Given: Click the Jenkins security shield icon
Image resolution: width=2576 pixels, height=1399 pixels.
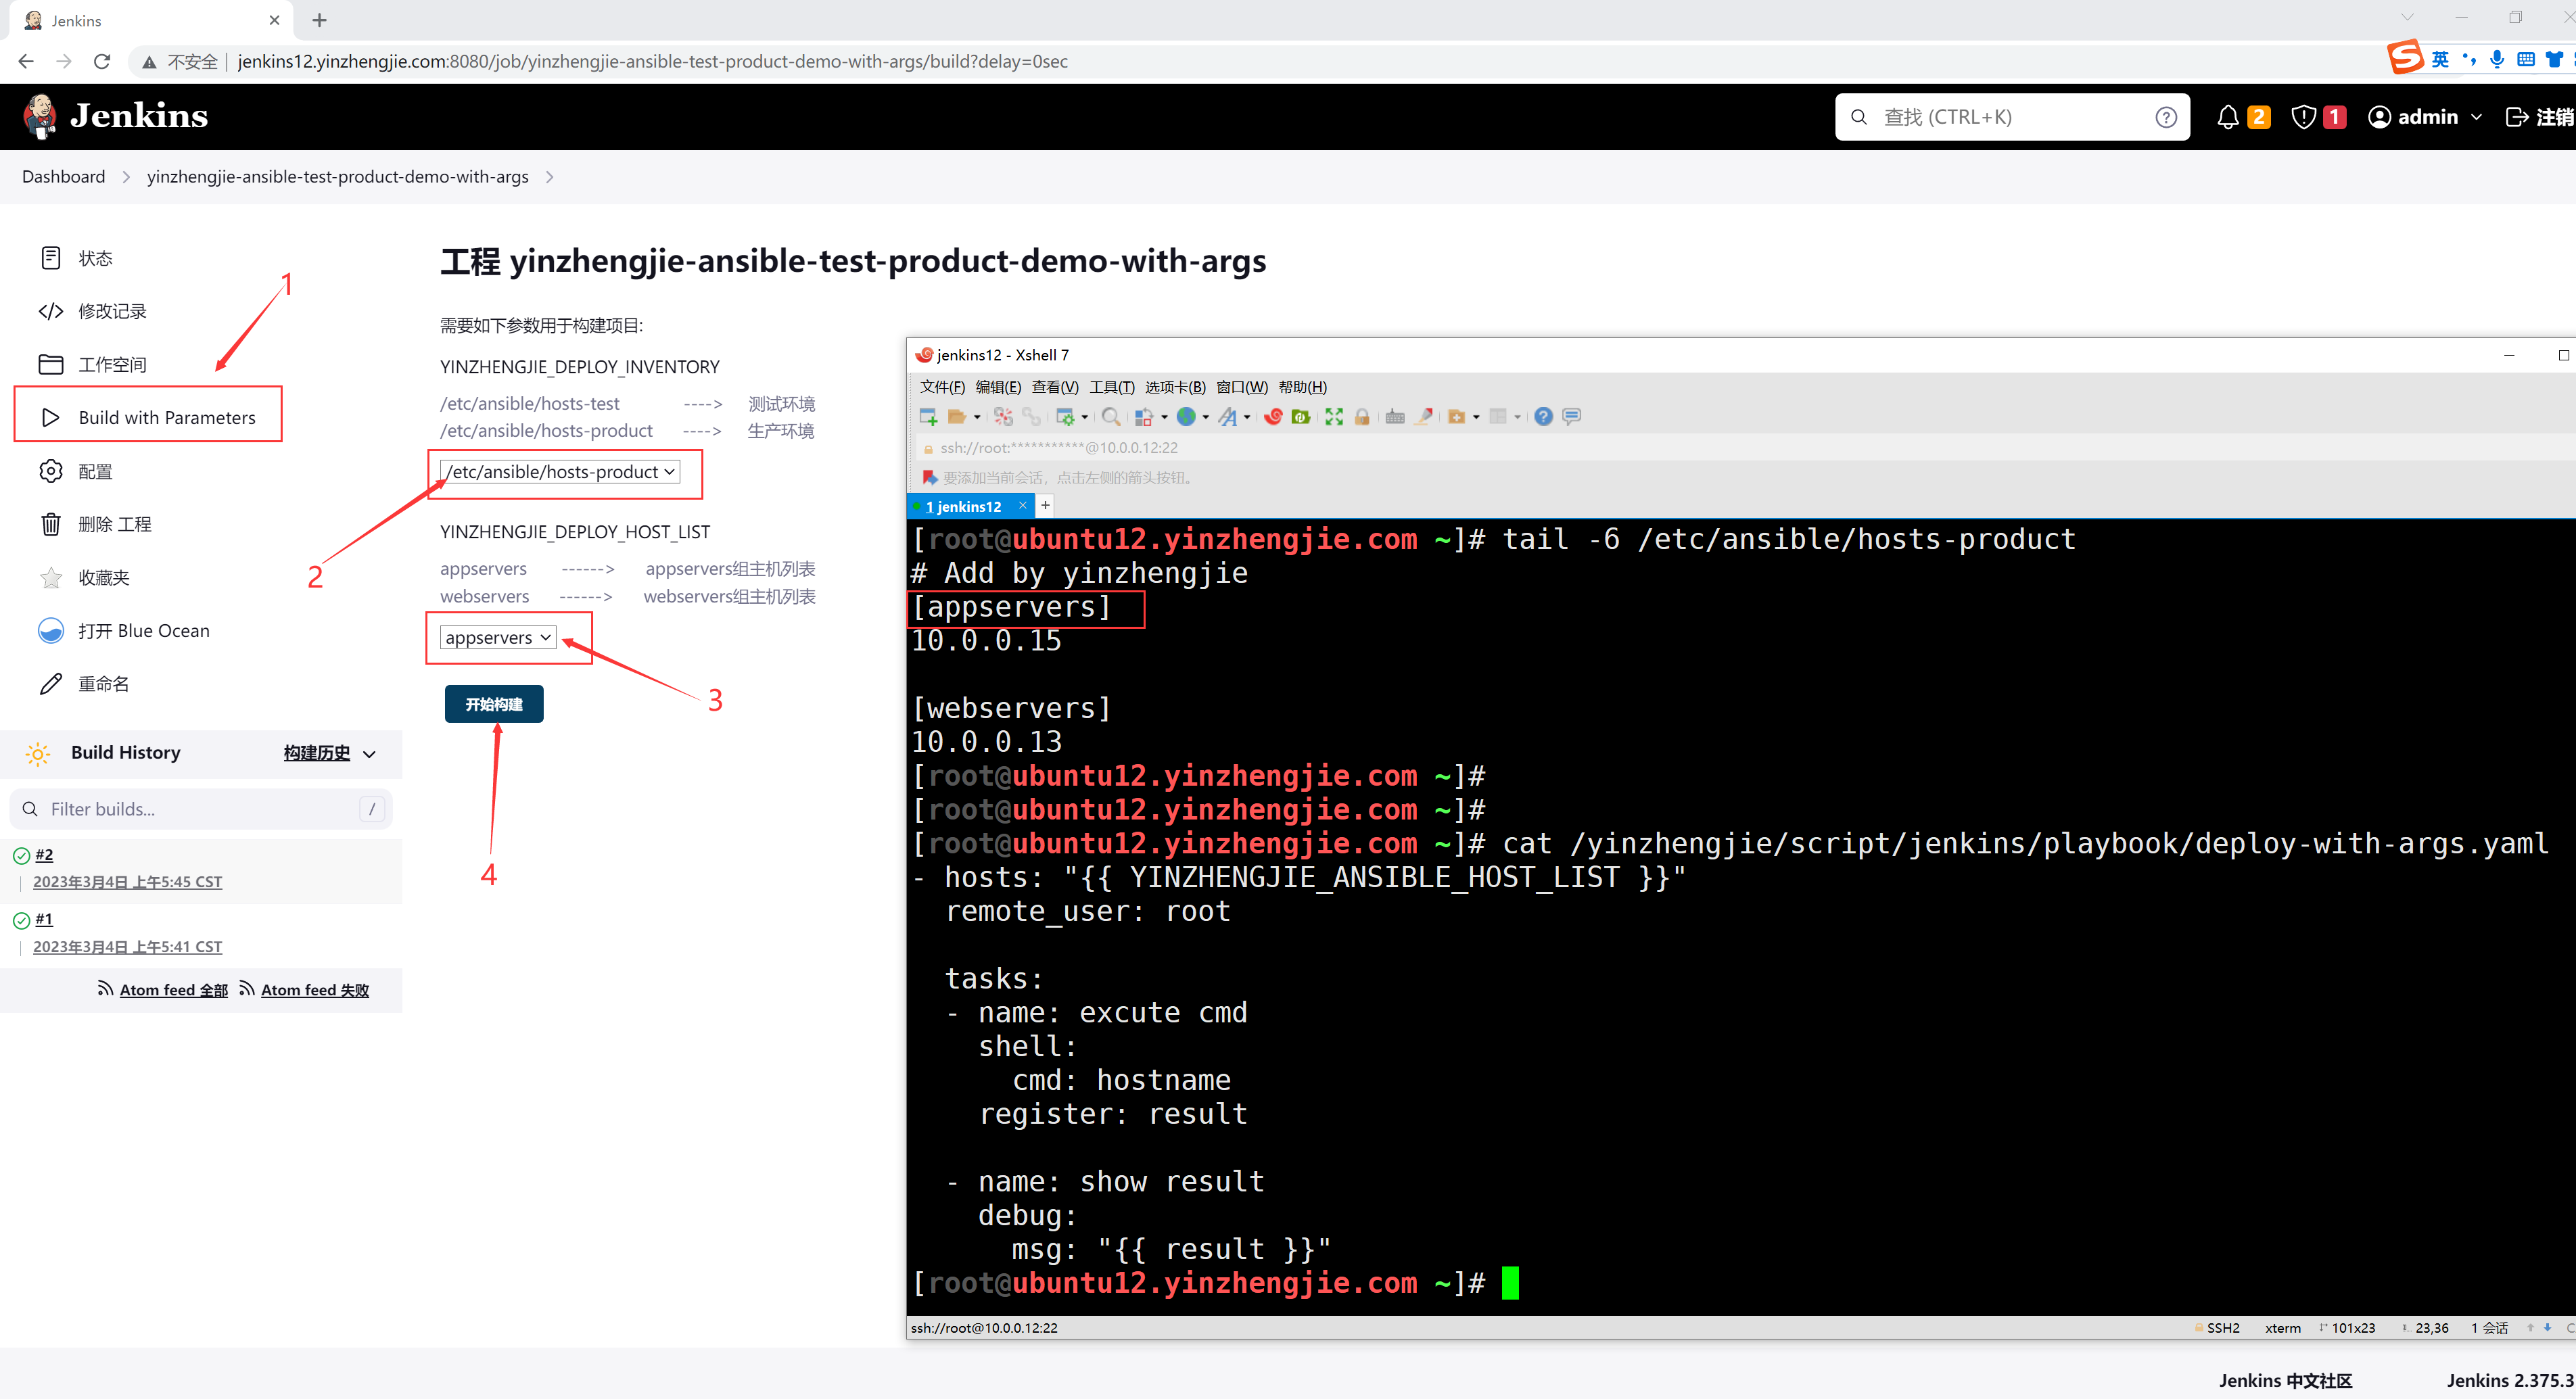Looking at the screenshot, I should click(2303, 117).
